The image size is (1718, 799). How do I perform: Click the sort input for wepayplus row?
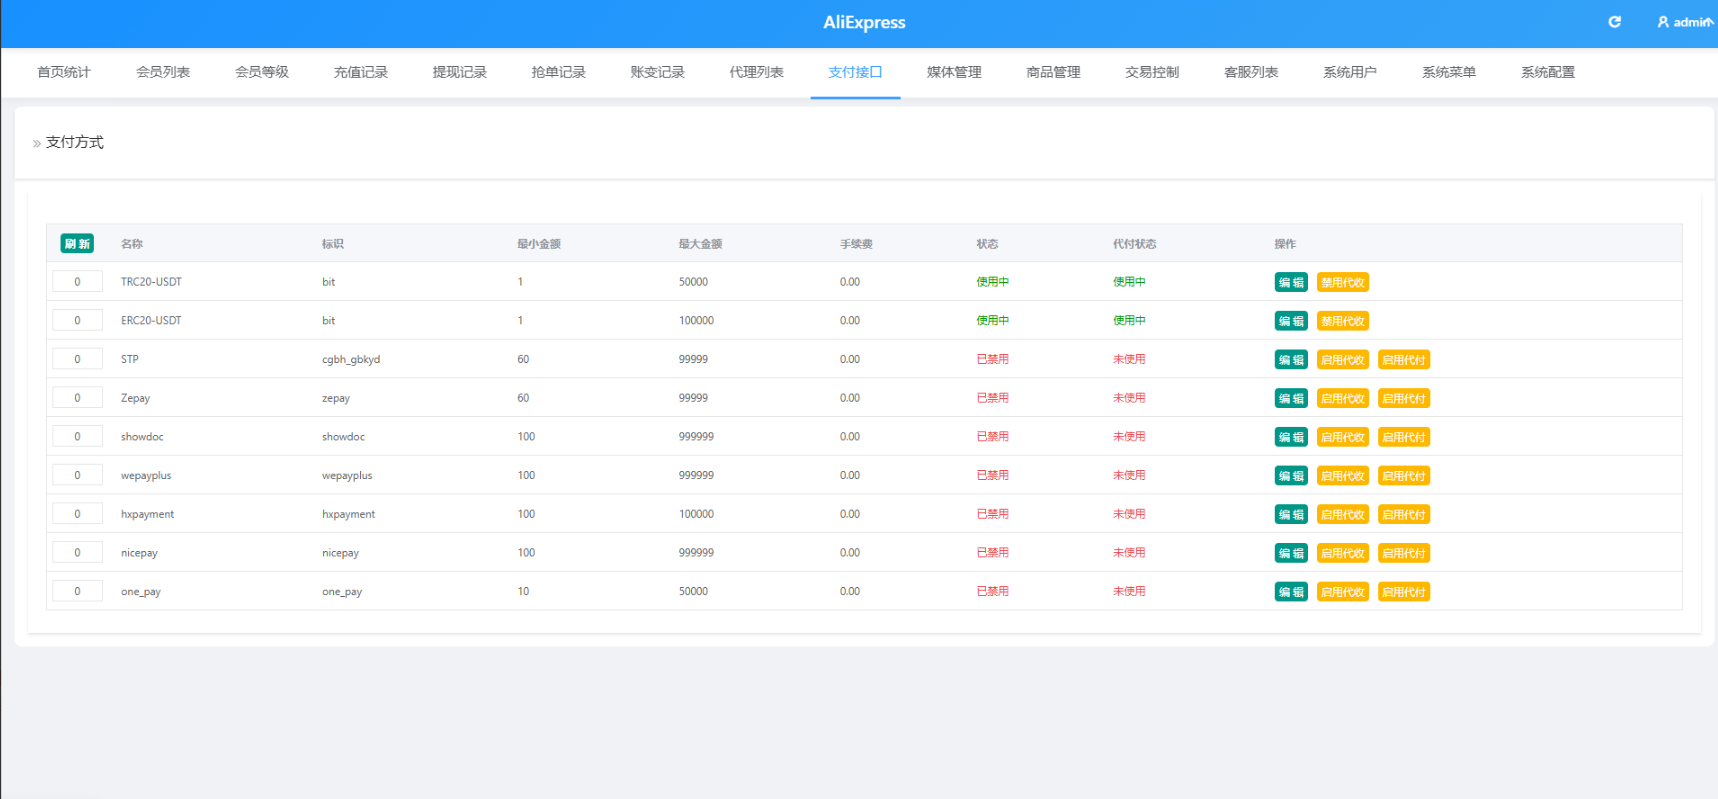tap(77, 475)
